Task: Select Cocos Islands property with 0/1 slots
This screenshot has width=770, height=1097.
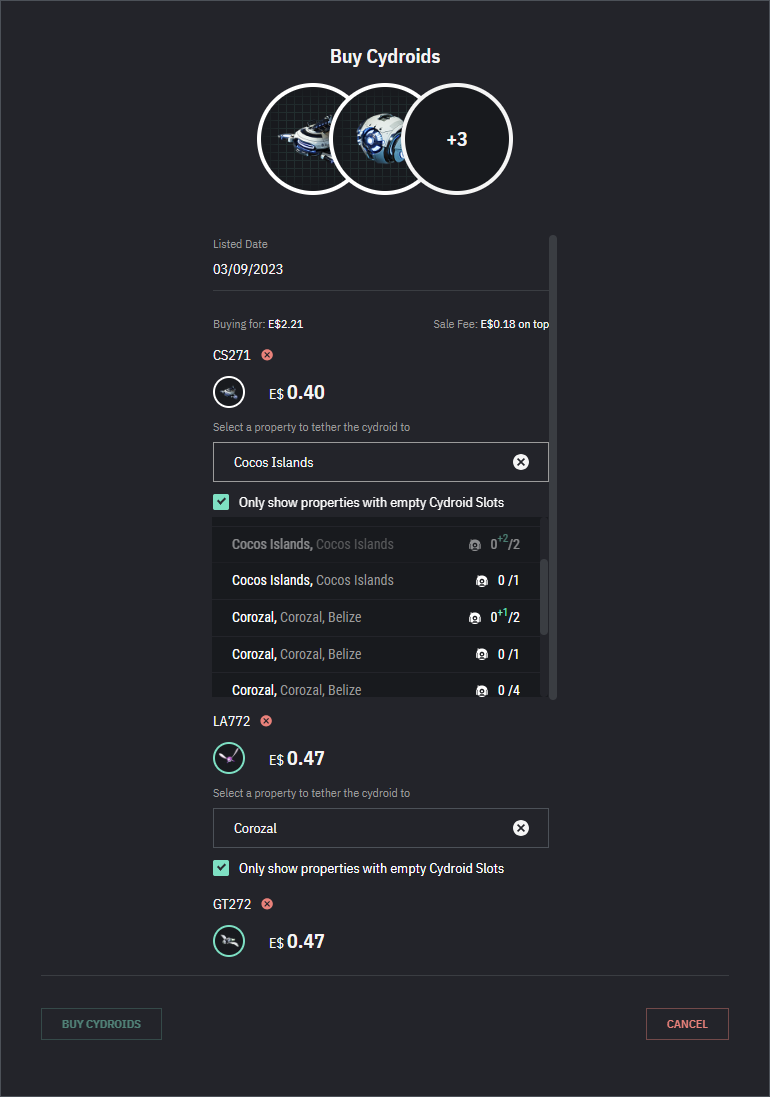Action: (x=375, y=581)
